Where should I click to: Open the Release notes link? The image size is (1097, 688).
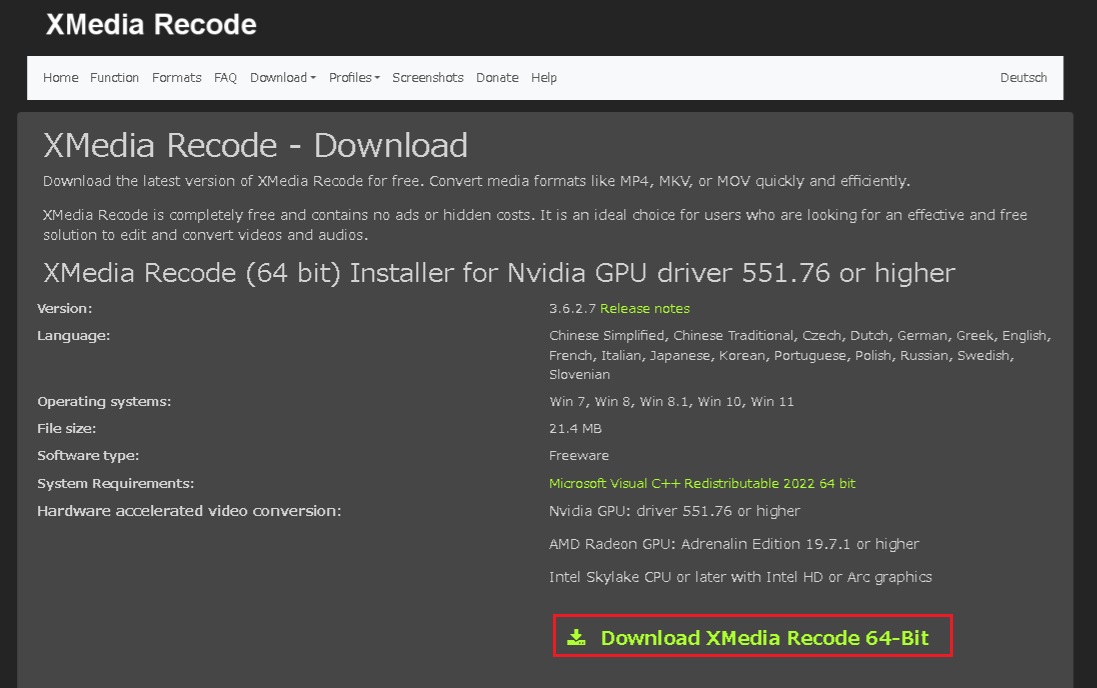tap(644, 309)
